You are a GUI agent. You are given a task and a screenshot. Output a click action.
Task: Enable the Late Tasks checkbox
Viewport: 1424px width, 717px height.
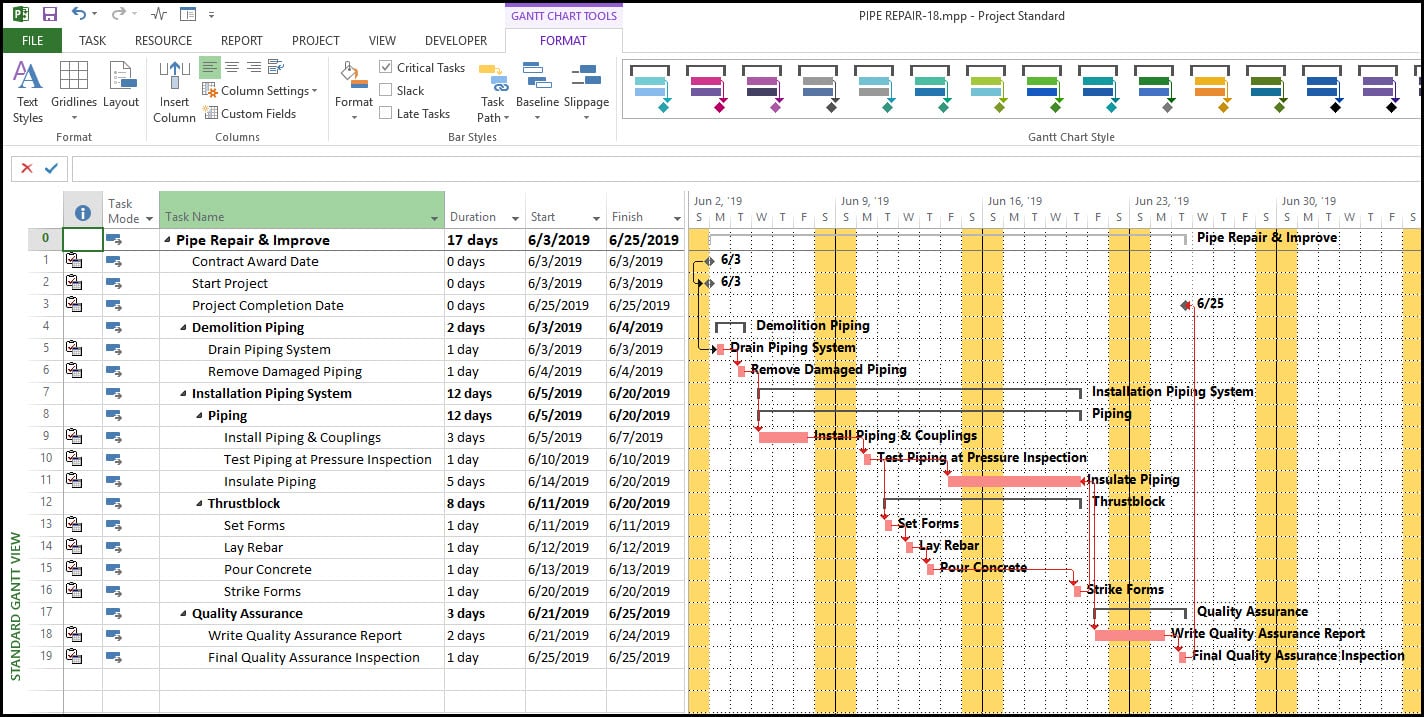point(386,113)
